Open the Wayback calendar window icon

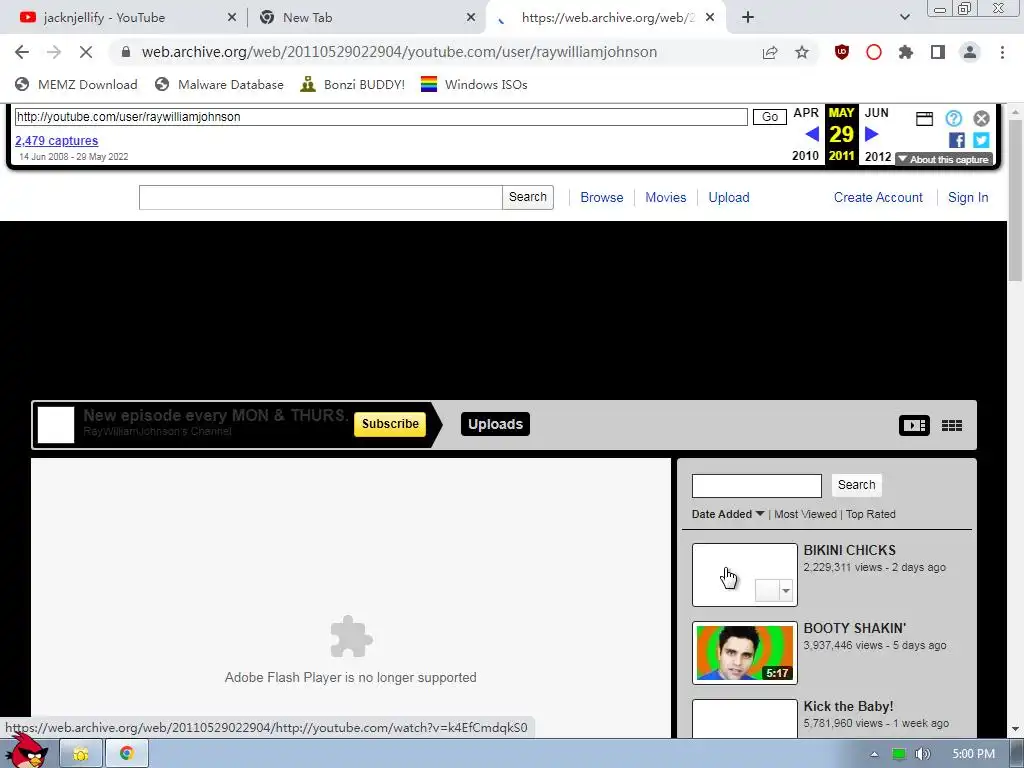pyautogui.click(x=924, y=119)
